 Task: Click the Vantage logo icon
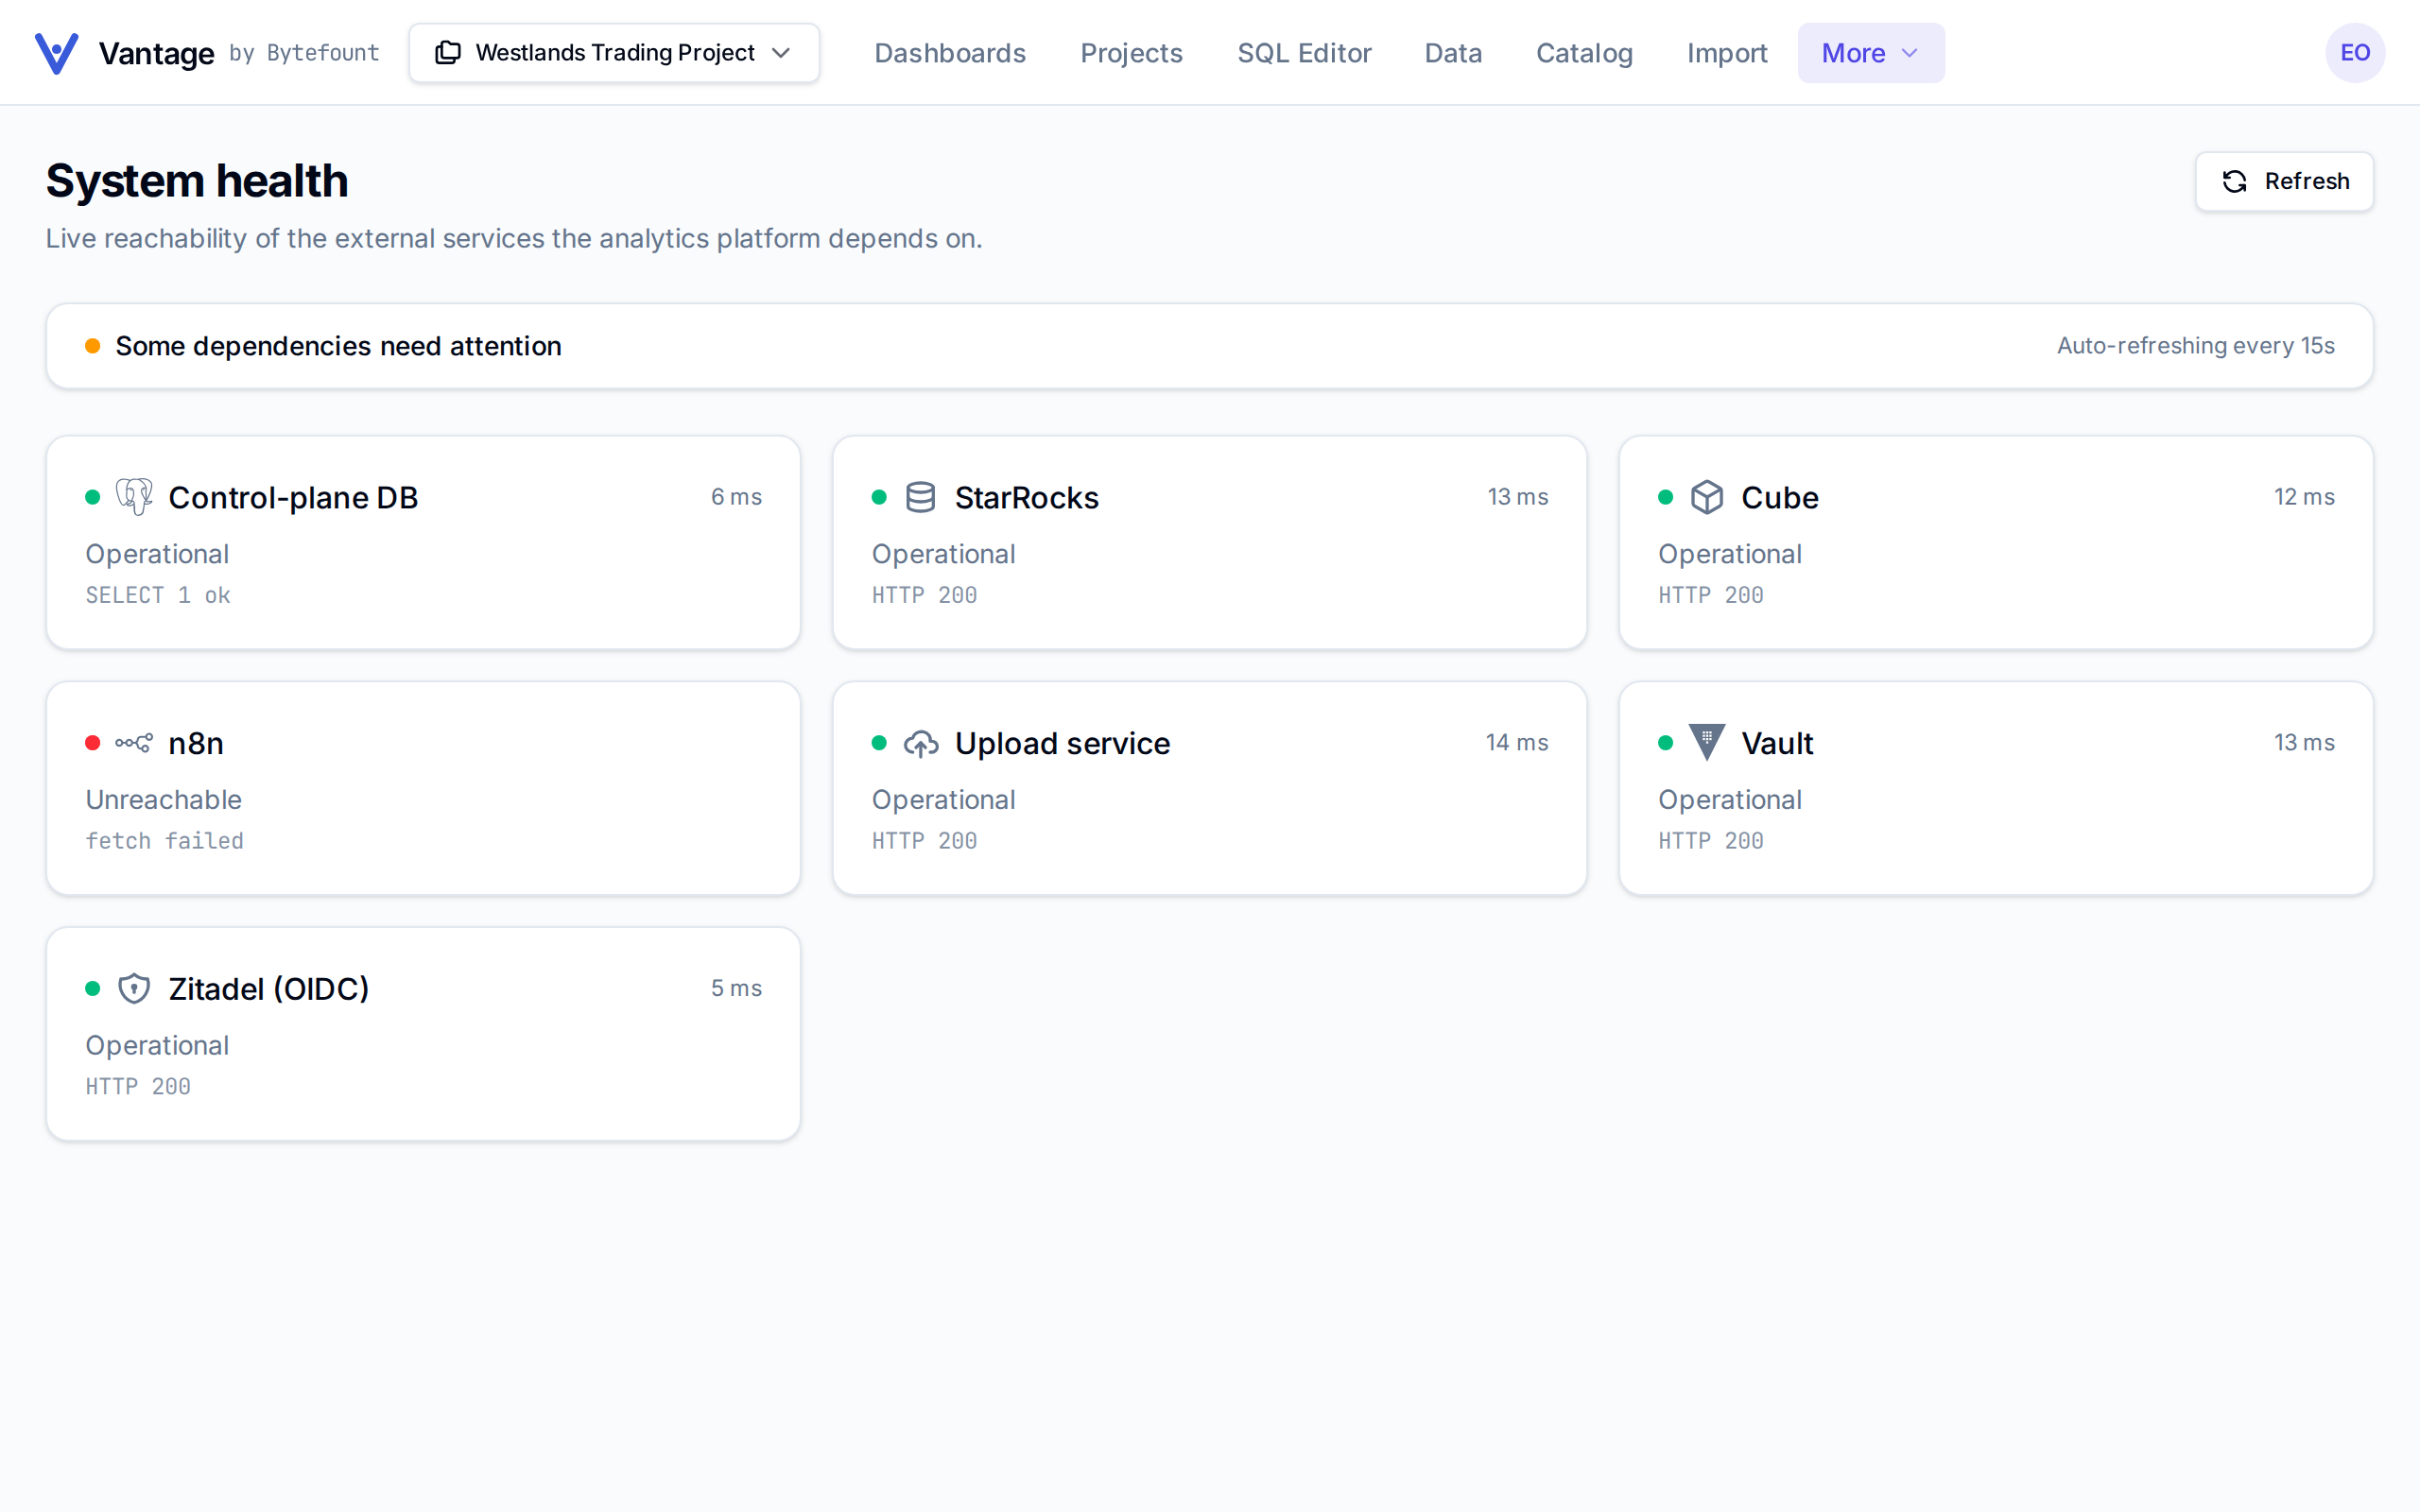tap(57, 53)
